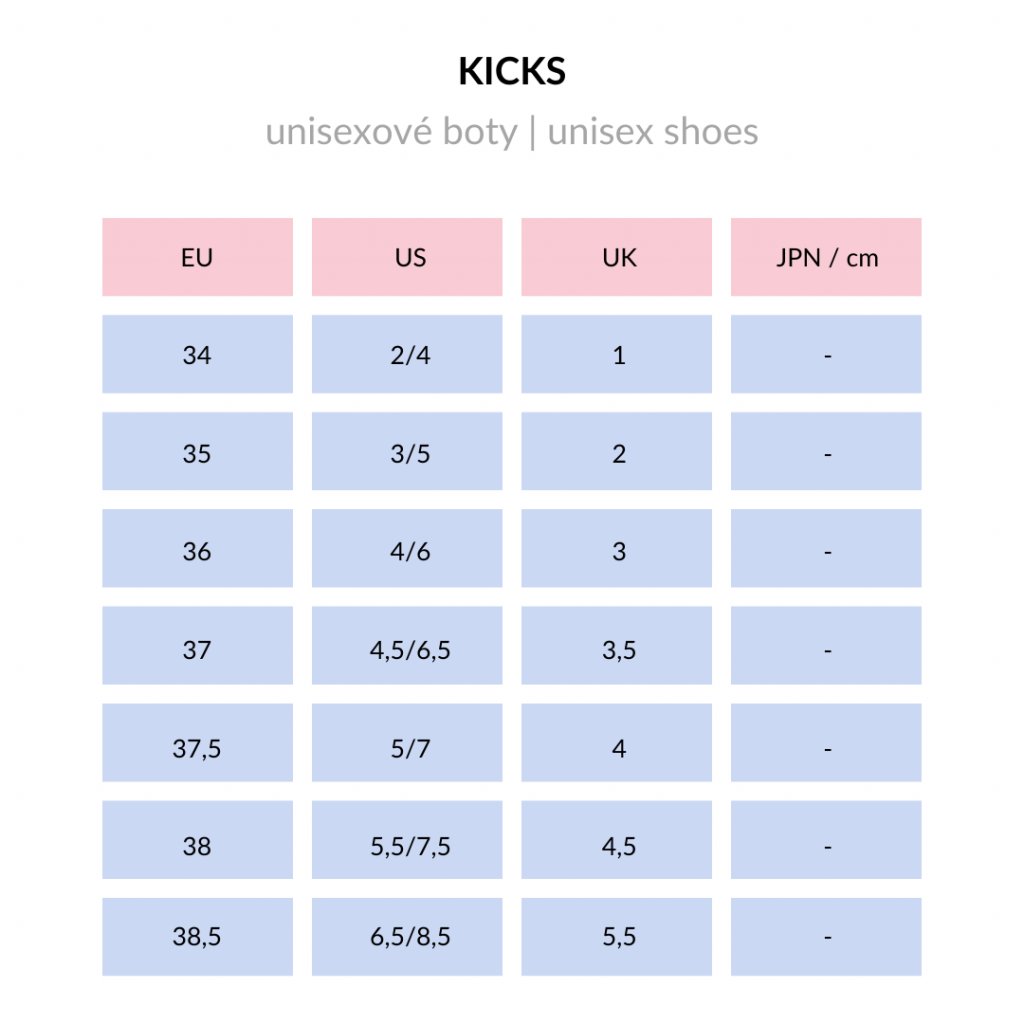This screenshot has height=1024, width=1024.
Task: Click the EU size 34 cell
Action: pos(197,355)
